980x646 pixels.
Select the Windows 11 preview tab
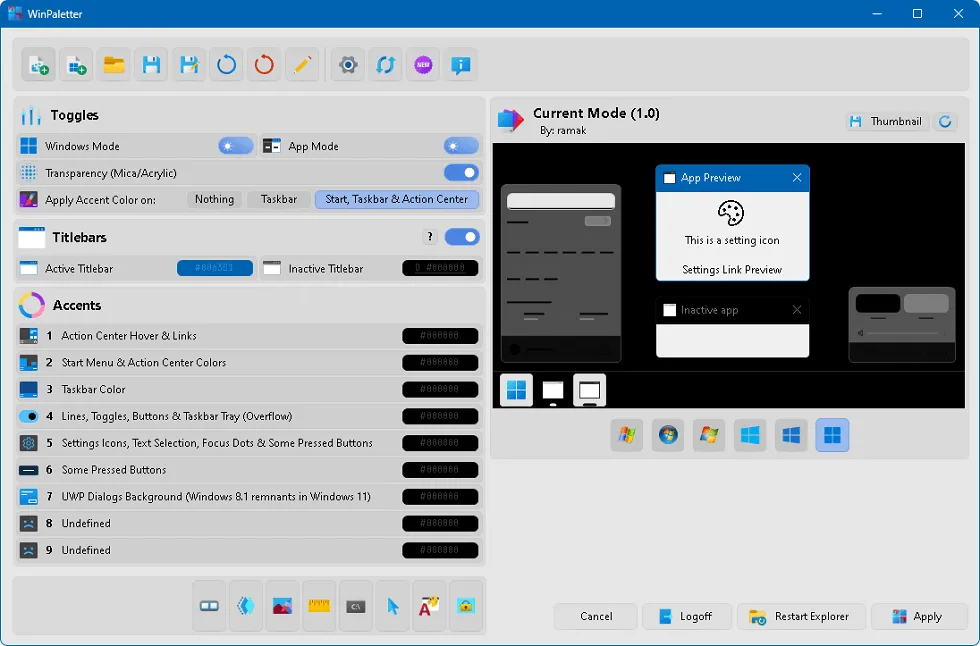(832, 435)
